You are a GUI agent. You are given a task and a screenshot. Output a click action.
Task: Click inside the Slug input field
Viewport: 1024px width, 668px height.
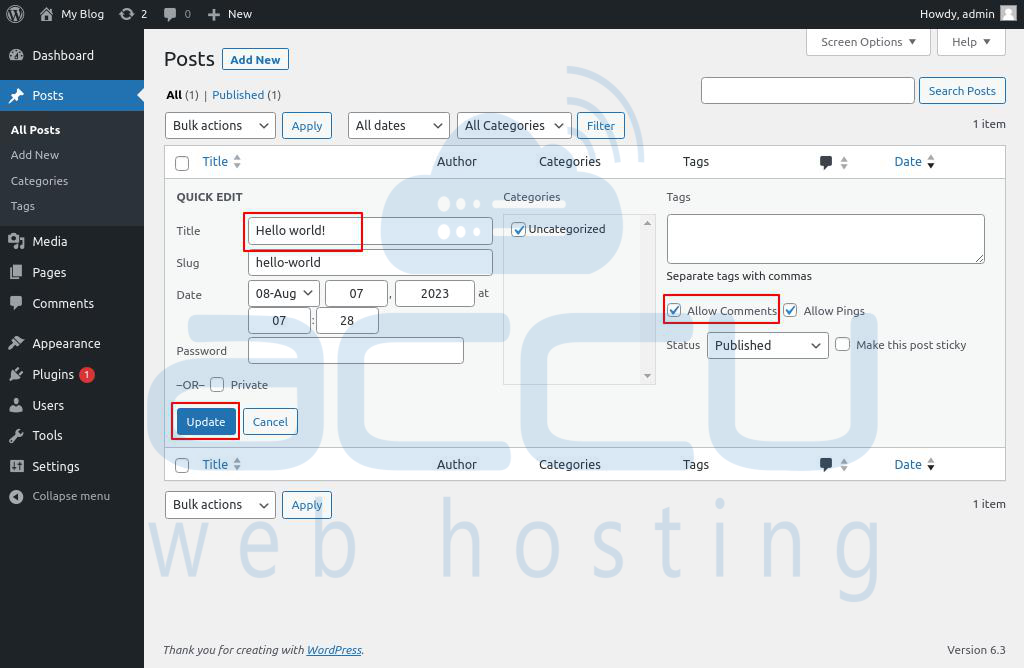(x=370, y=262)
